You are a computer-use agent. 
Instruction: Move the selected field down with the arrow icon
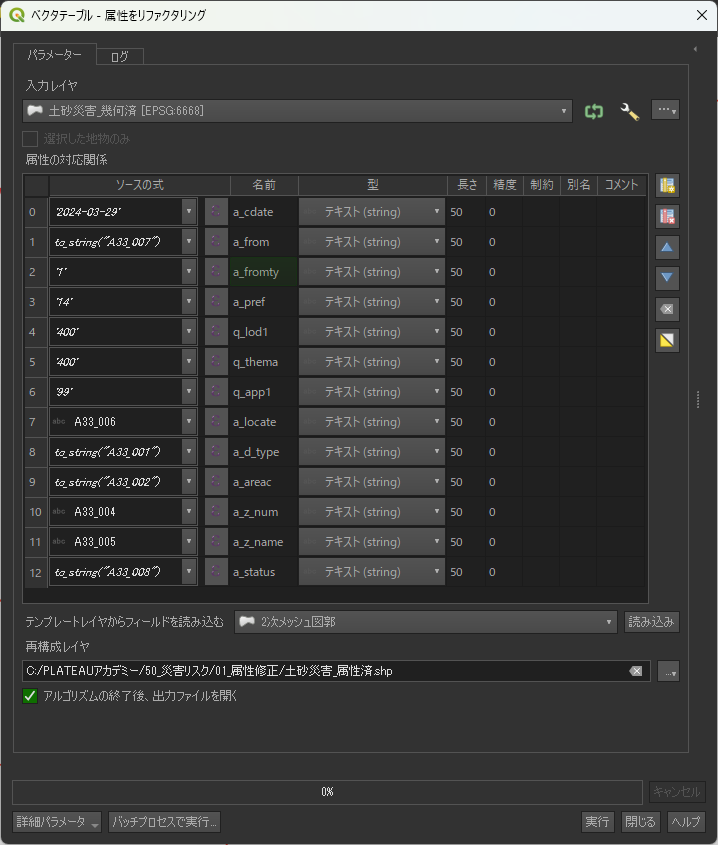(667, 278)
